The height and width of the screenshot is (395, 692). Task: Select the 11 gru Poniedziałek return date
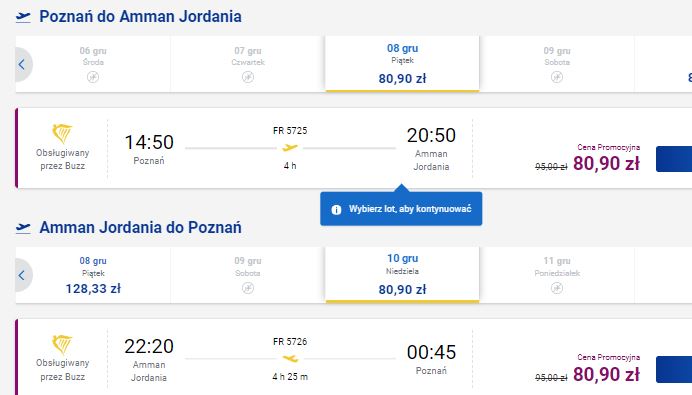[x=557, y=275]
